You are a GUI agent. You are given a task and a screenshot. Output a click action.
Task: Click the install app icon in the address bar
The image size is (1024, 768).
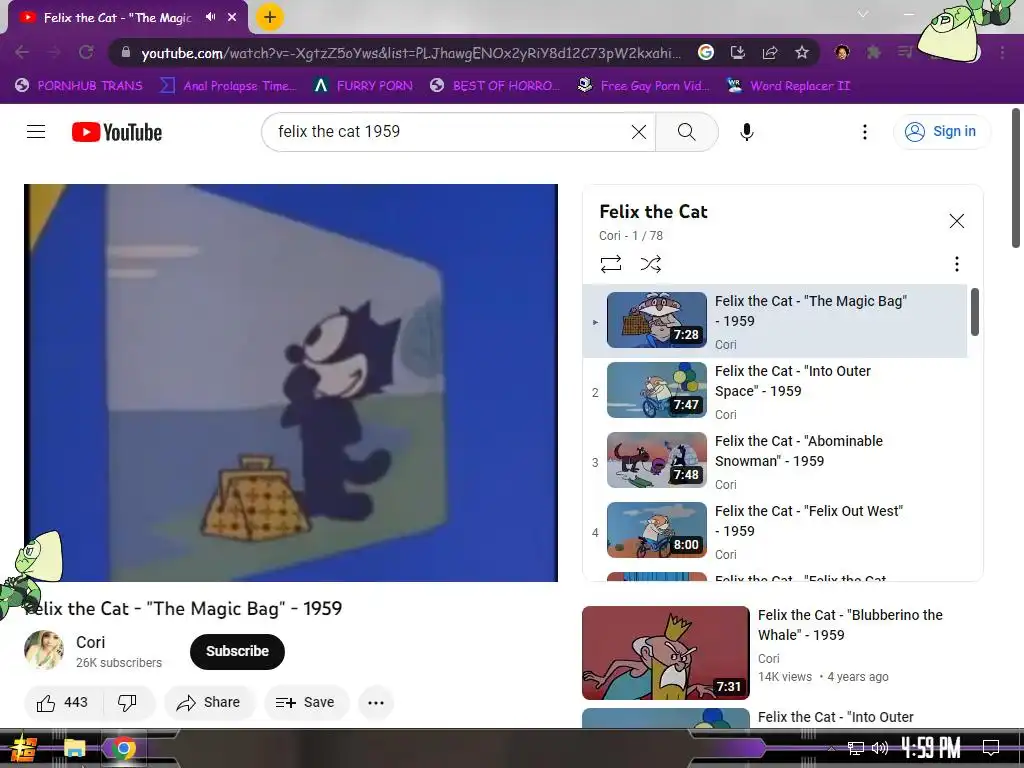point(738,52)
